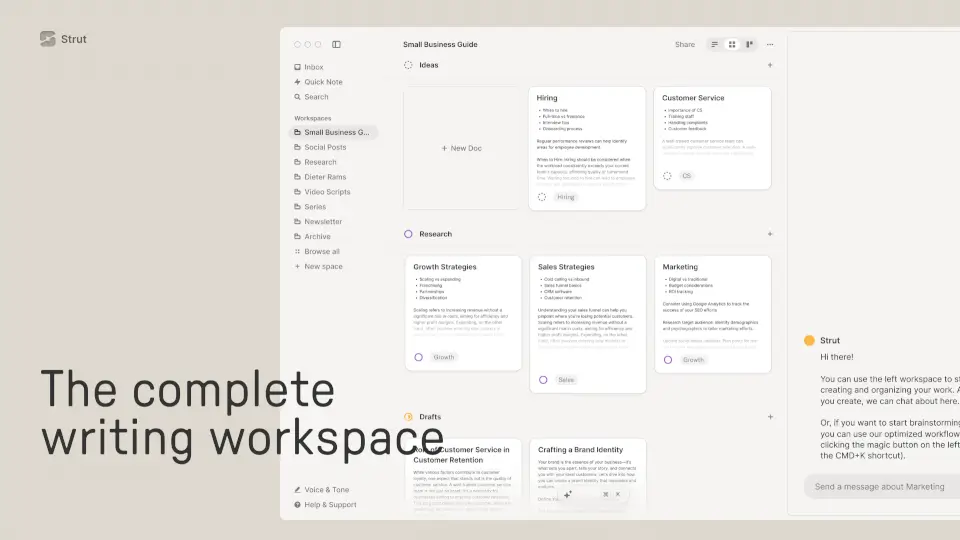Click plus icon beside Drafts section
This screenshot has width=960, height=540.
[770, 417]
